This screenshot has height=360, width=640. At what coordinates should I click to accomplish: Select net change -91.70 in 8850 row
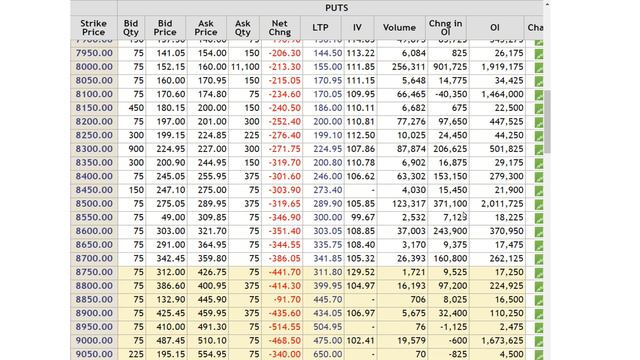point(287,299)
